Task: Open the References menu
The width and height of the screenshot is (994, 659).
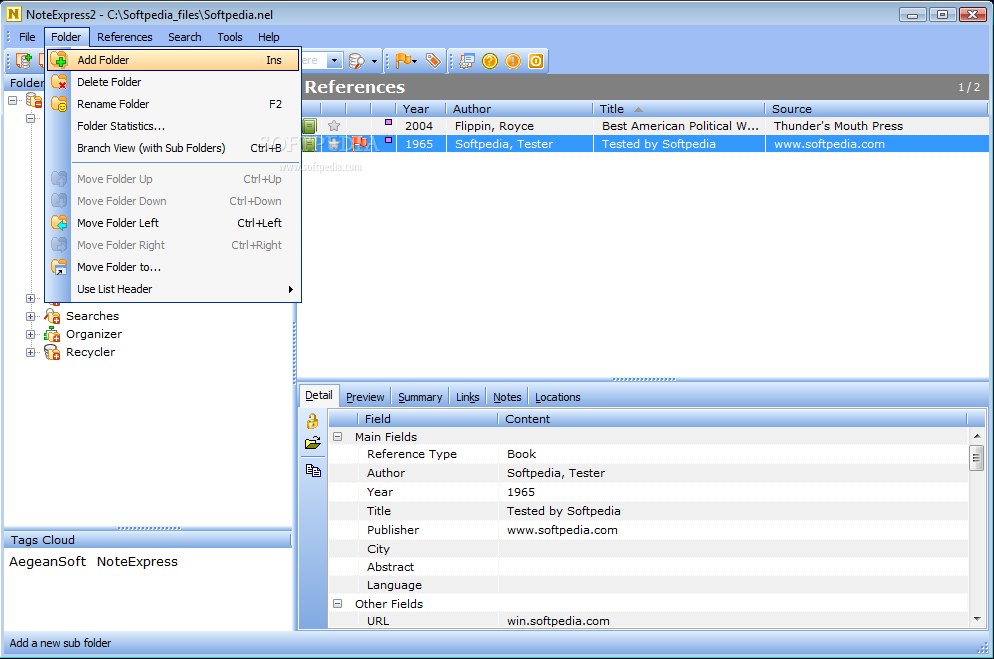Action: point(125,37)
